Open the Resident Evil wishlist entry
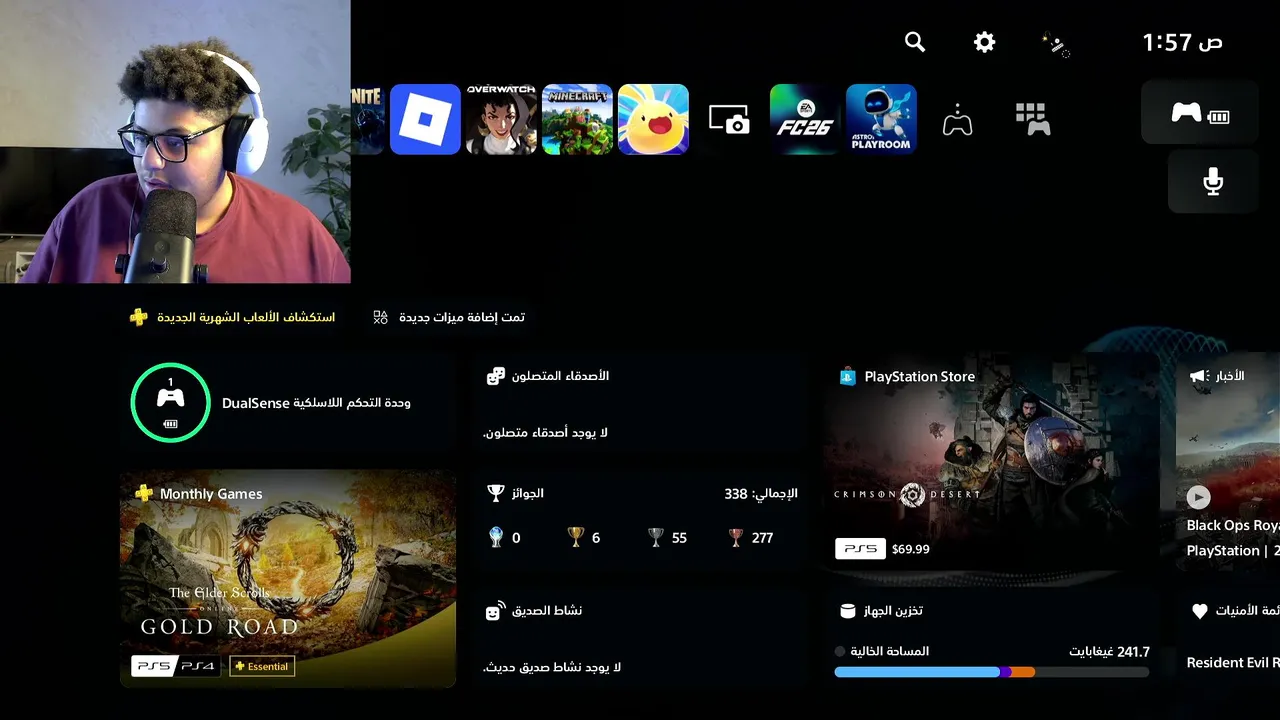The height and width of the screenshot is (720, 1280). tap(1233, 662)
